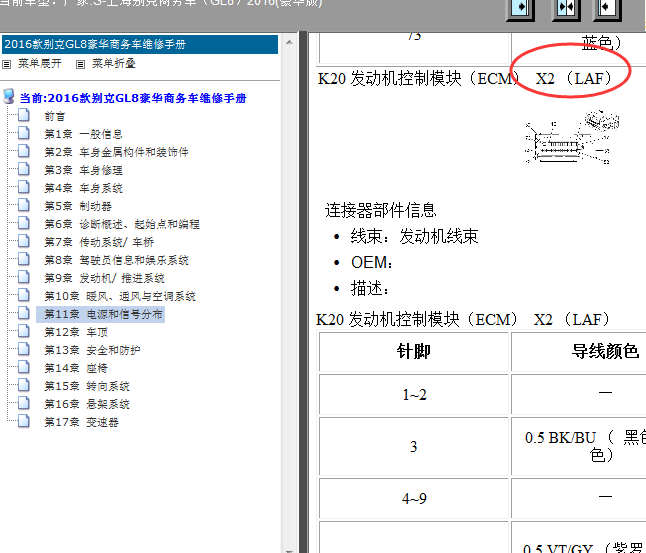
Task: Click the left-panel collapse arrow button
Action: click(x=520, y=8)
